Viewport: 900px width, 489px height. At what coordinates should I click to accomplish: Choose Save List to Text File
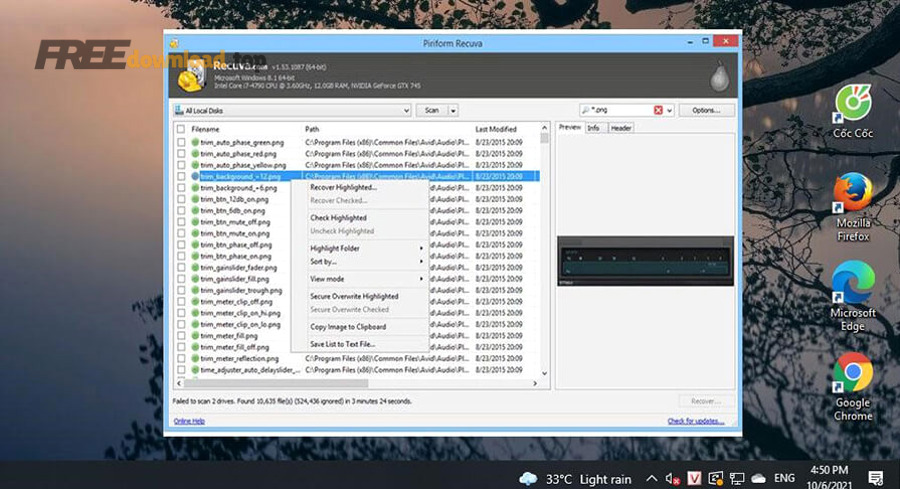tap(360, 344)
